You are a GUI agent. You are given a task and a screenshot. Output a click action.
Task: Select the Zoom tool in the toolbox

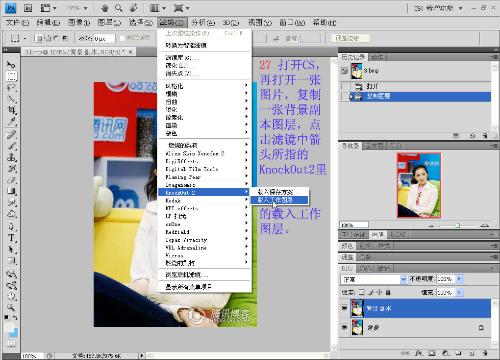click(11, 307)
